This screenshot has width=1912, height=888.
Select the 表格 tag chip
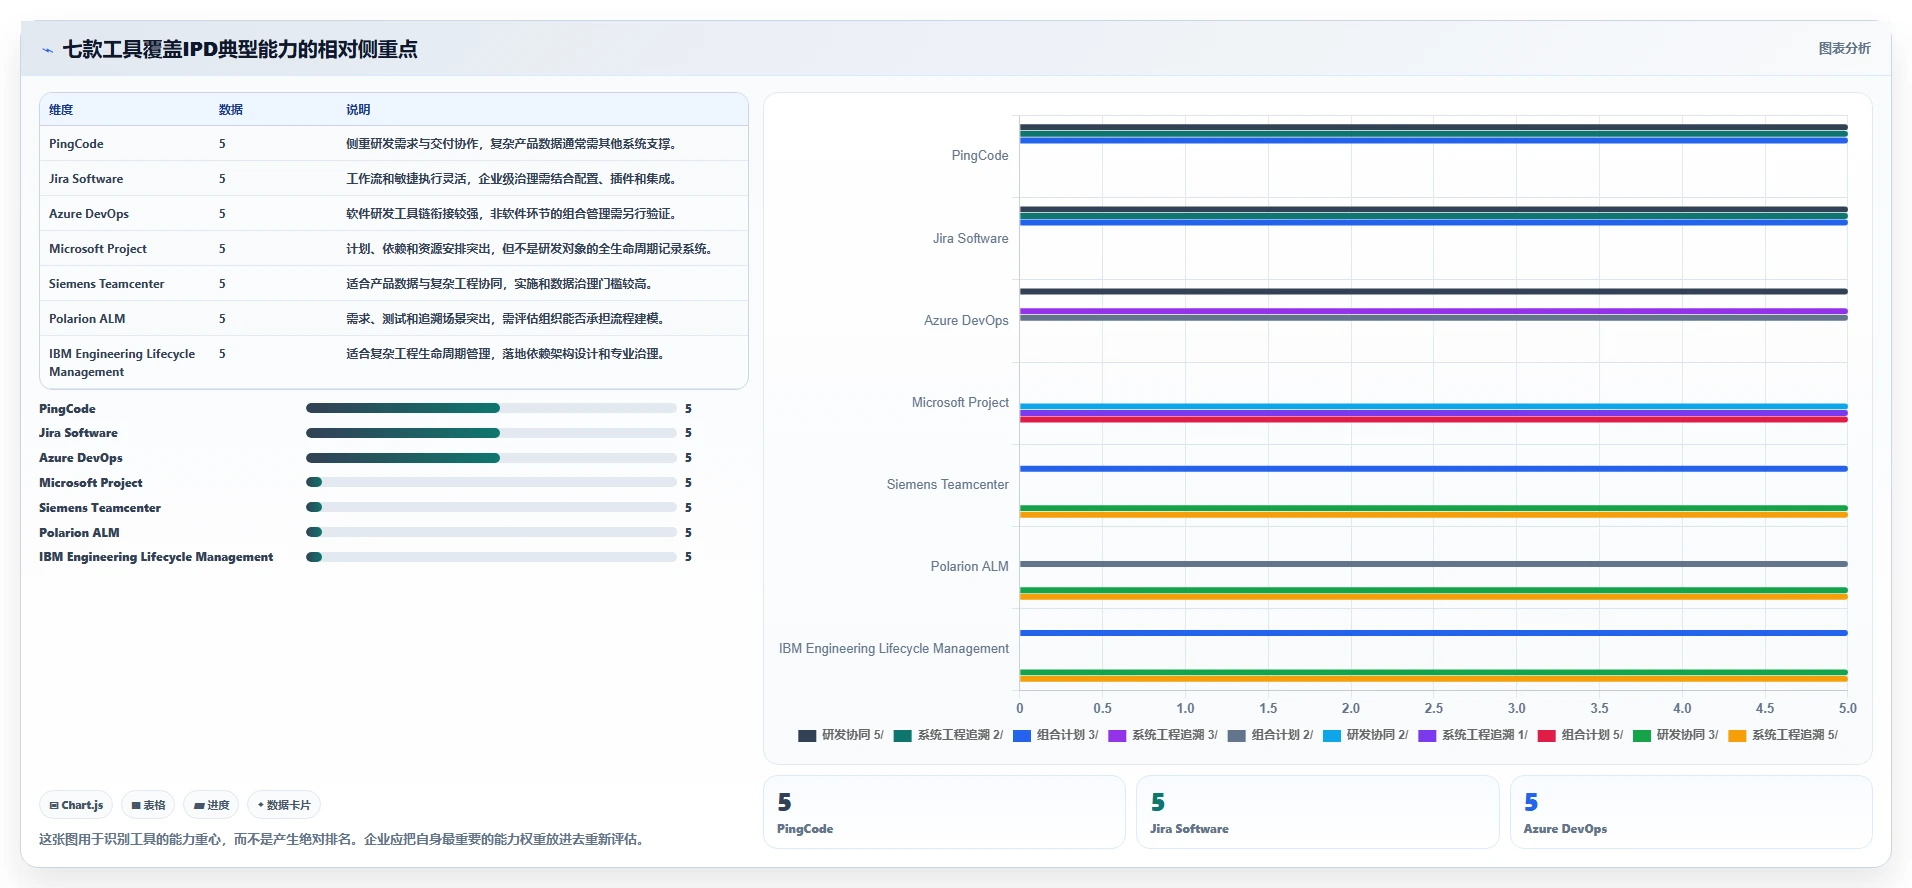[x=148, y=805]
